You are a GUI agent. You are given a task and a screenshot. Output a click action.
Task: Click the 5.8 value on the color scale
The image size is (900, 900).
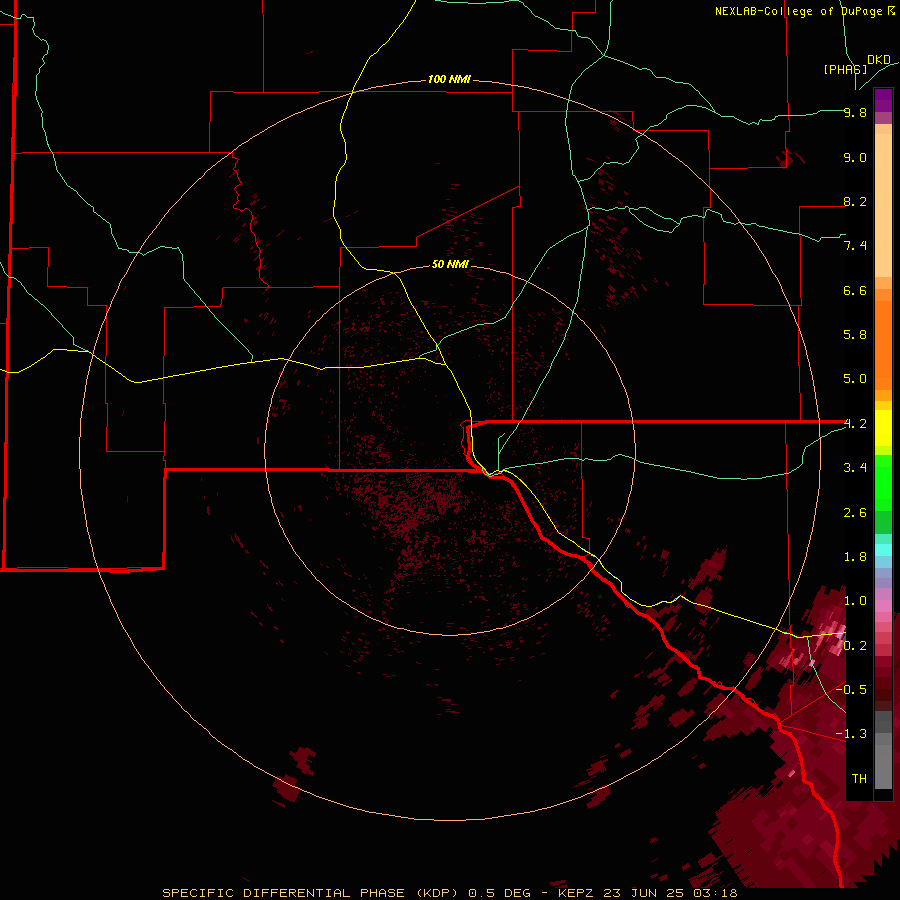coord(855,335)
